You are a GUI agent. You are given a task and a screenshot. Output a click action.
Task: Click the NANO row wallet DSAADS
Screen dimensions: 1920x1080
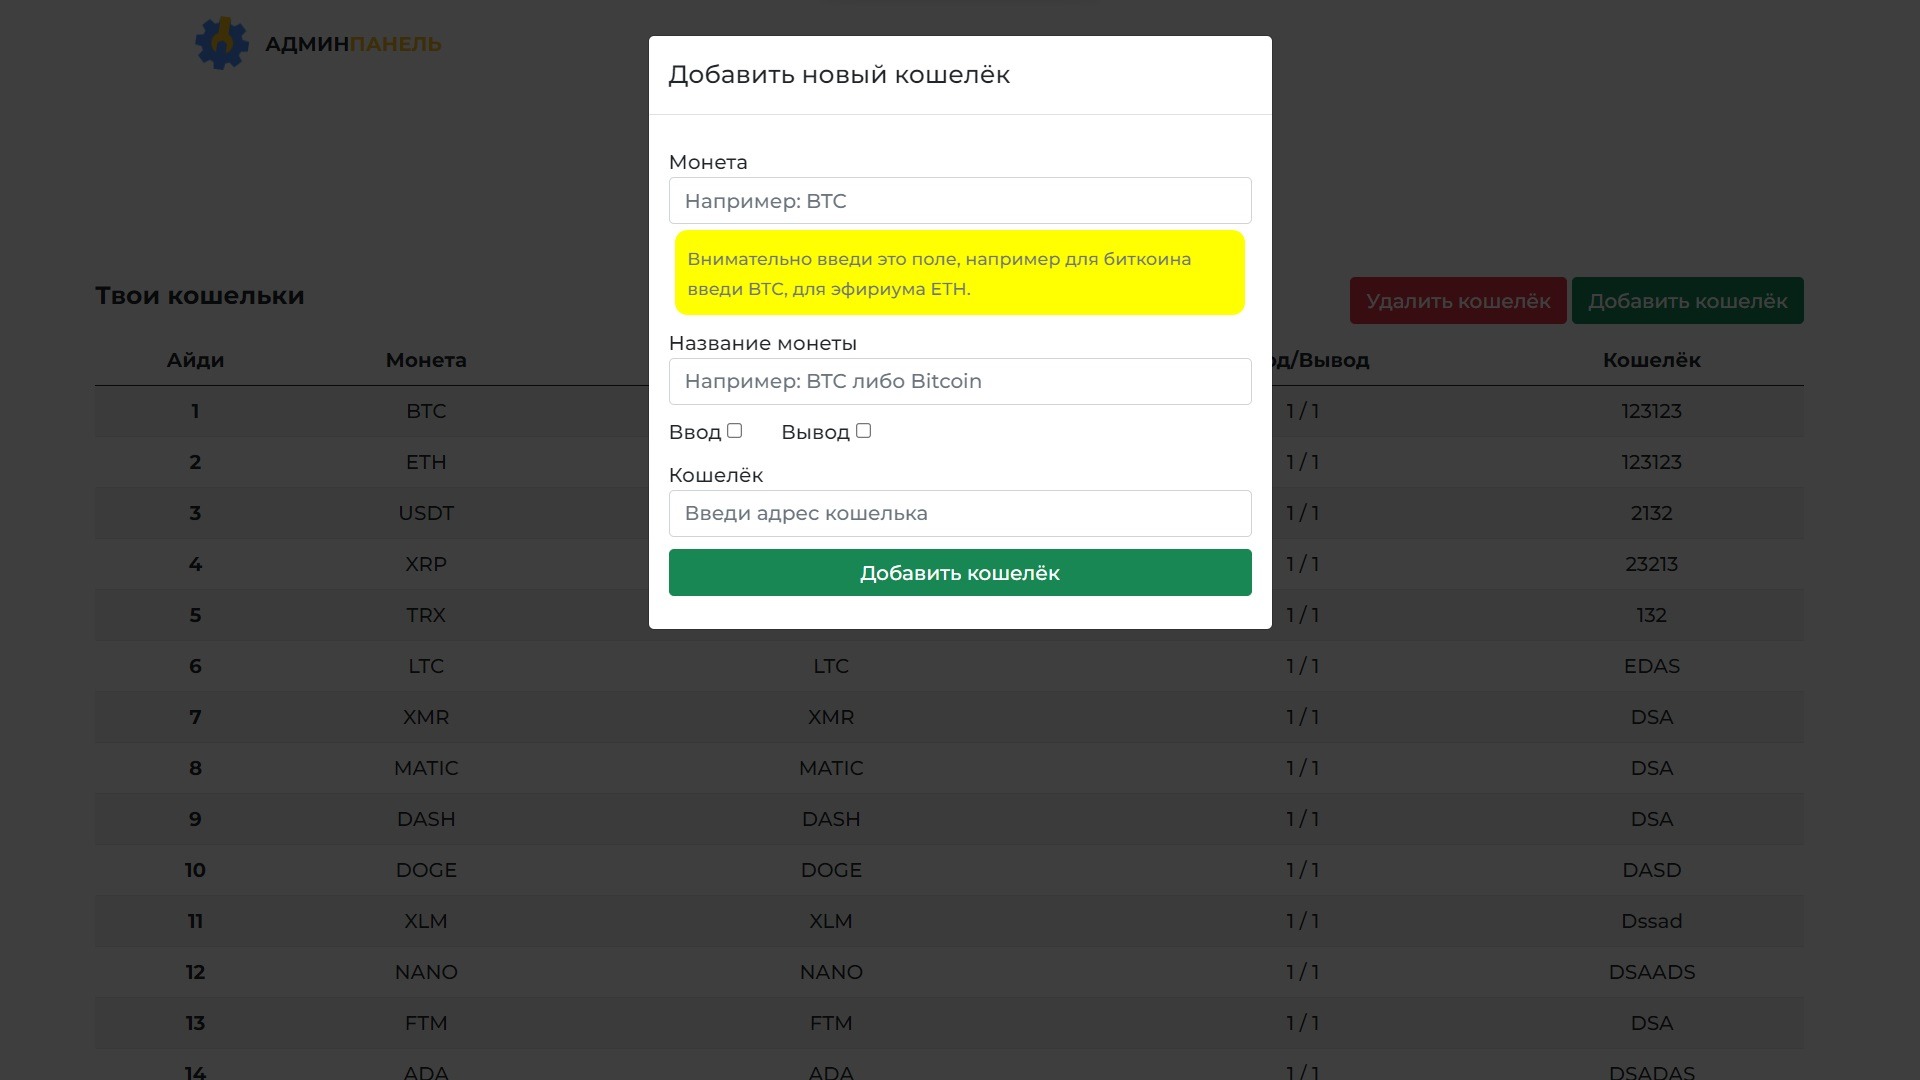point(1651,972)
